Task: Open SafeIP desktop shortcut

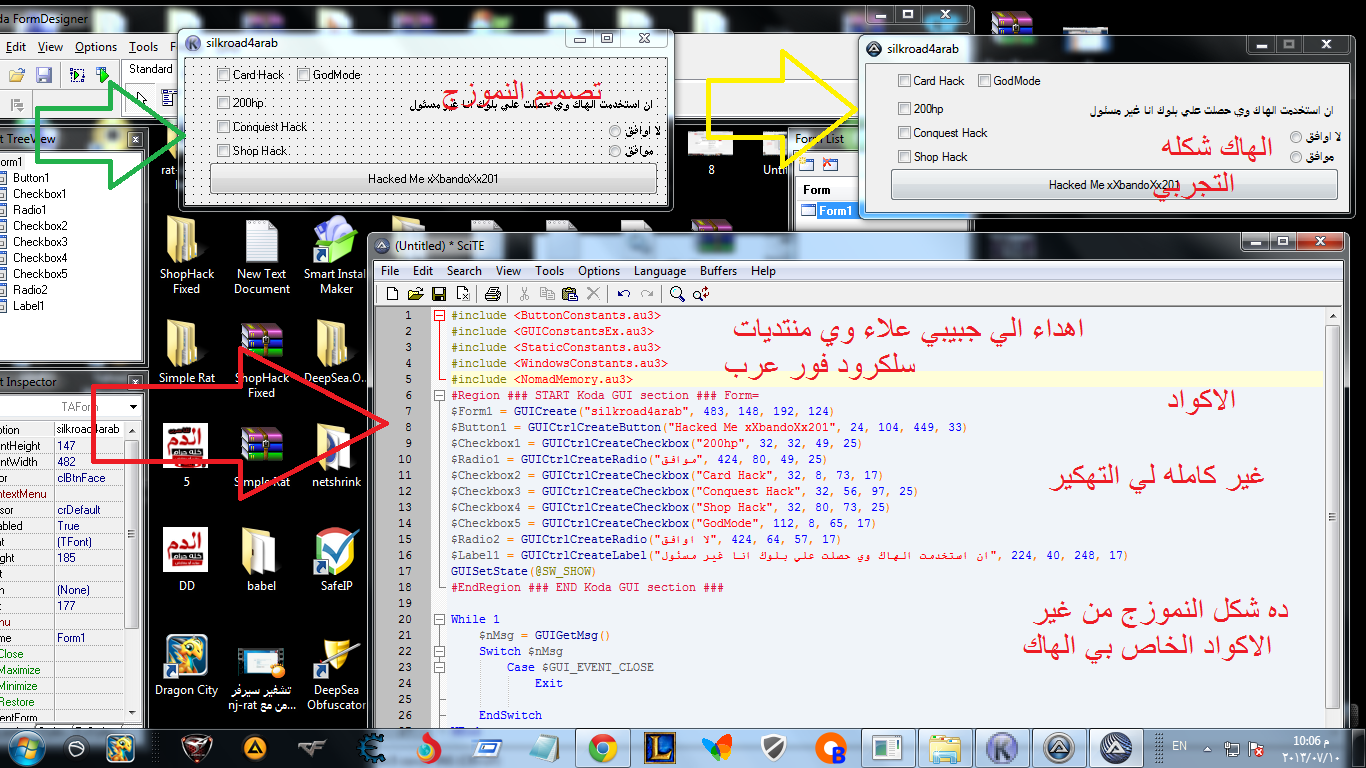Action: click(336, 560)
